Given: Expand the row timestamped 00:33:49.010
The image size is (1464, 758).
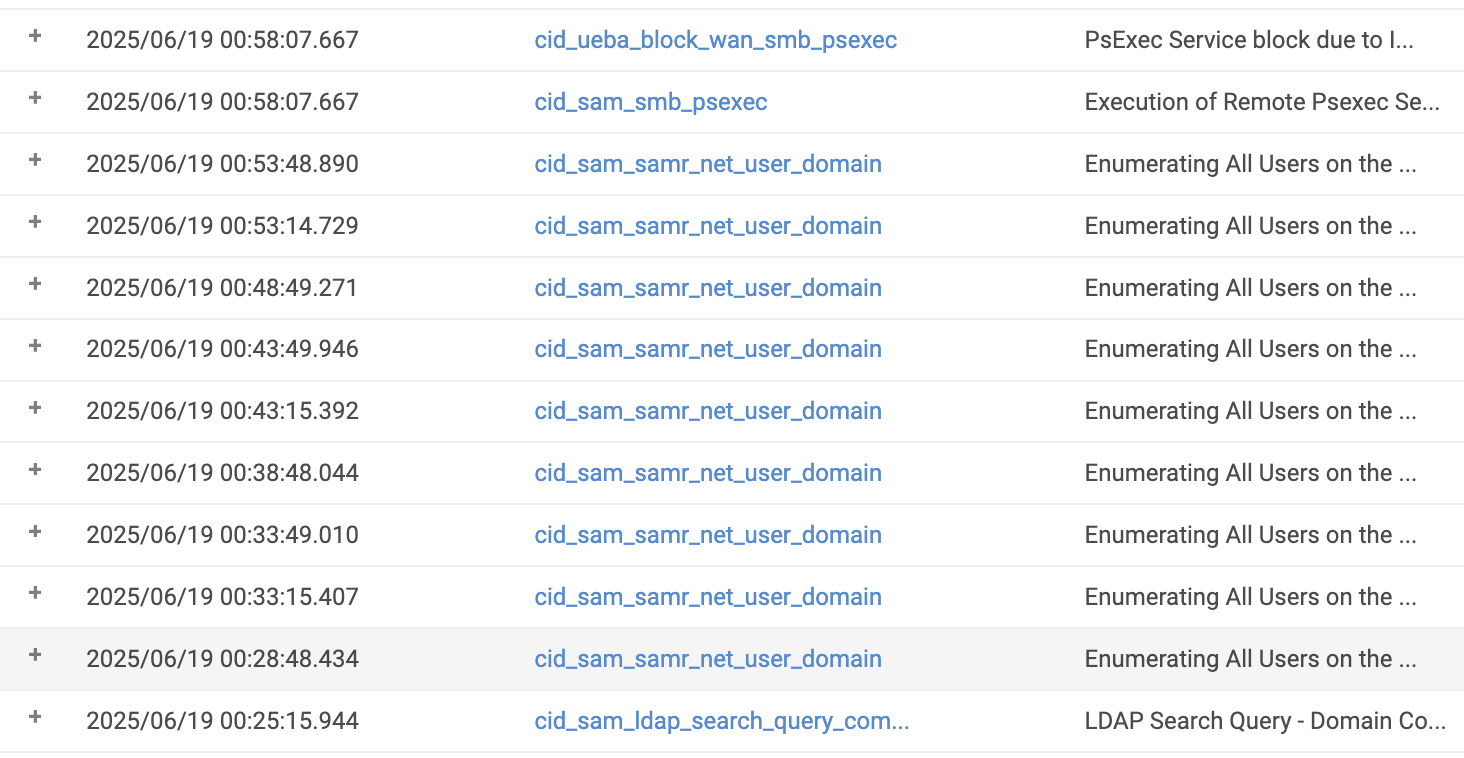Looking at the screenshot, I should click(35, 531).
